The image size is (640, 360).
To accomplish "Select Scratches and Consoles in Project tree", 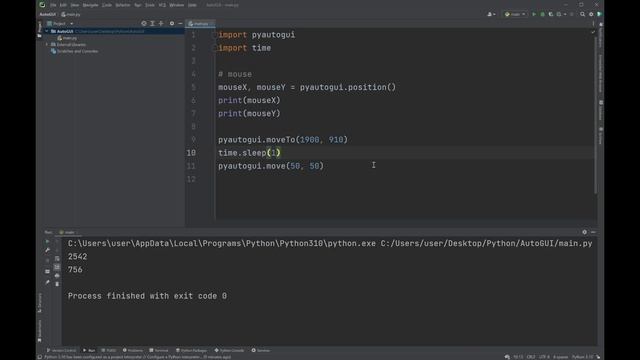I will 75,51.
